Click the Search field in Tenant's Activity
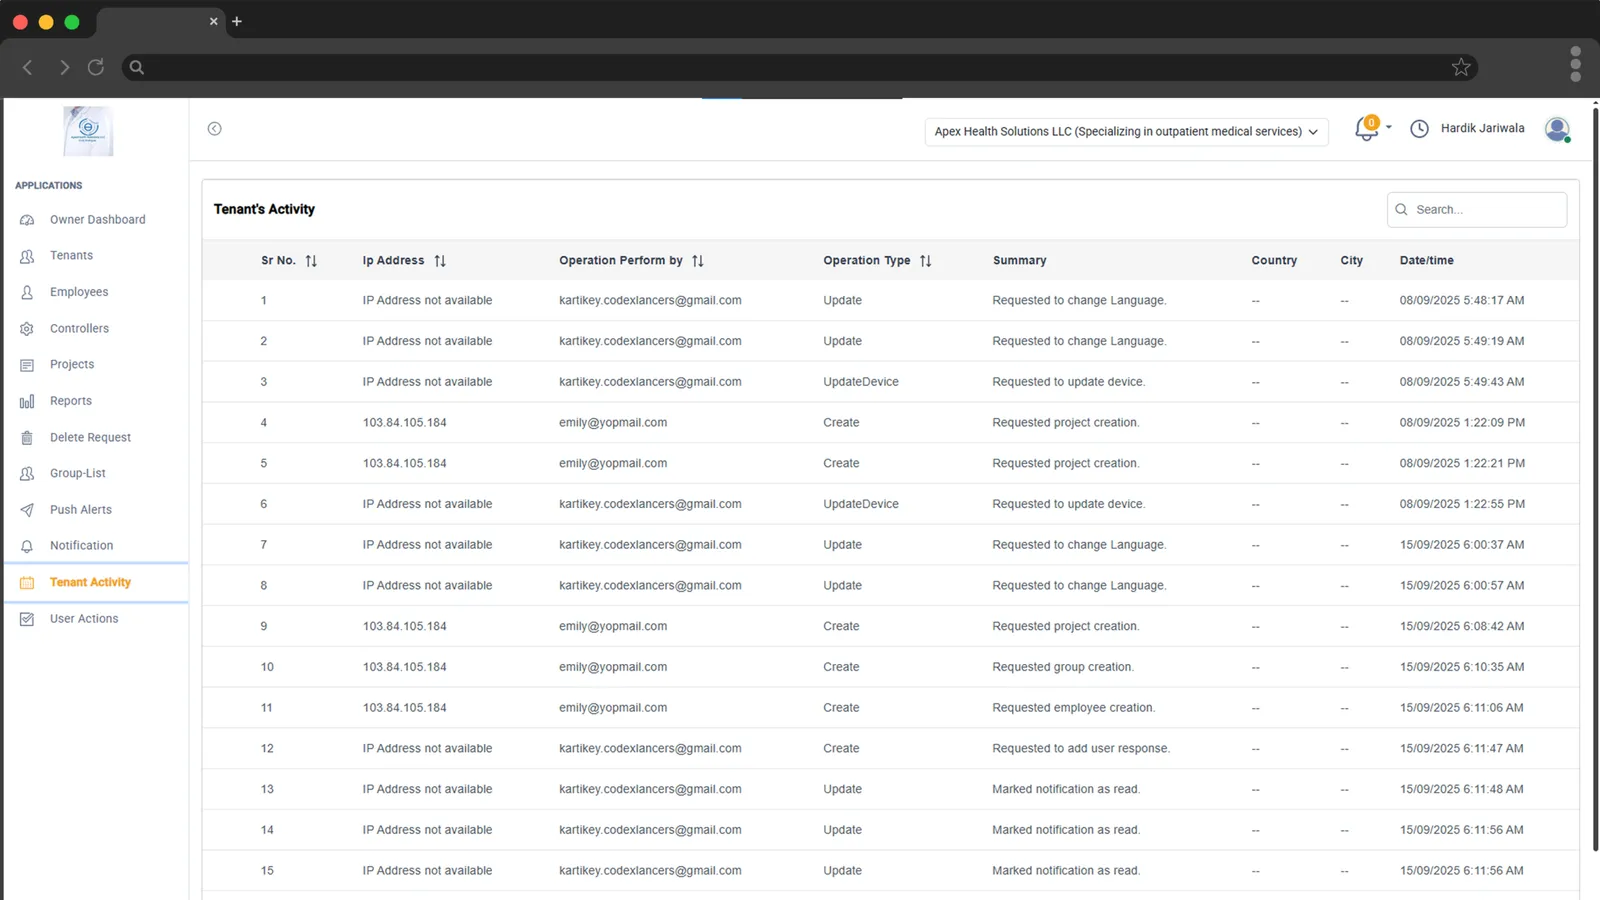Screen dimensions: 1600x900 click(x=1477, y=210)
